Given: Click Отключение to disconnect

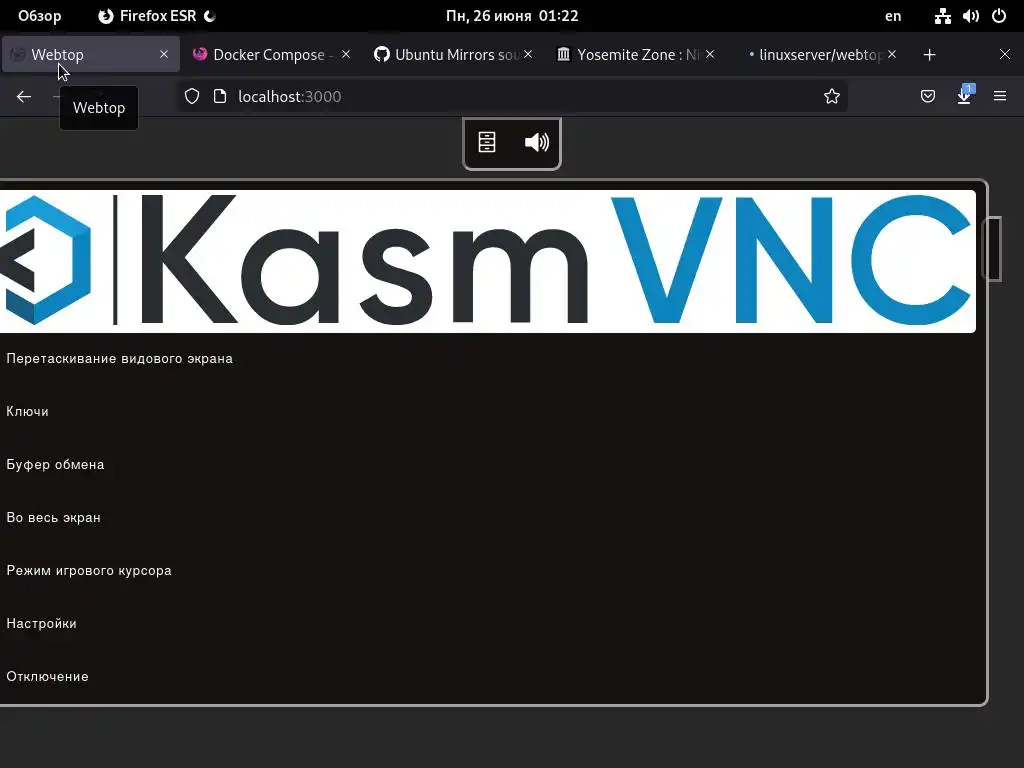Looking at the screenshot, I should pyautogui.click(x=47, y=676).
